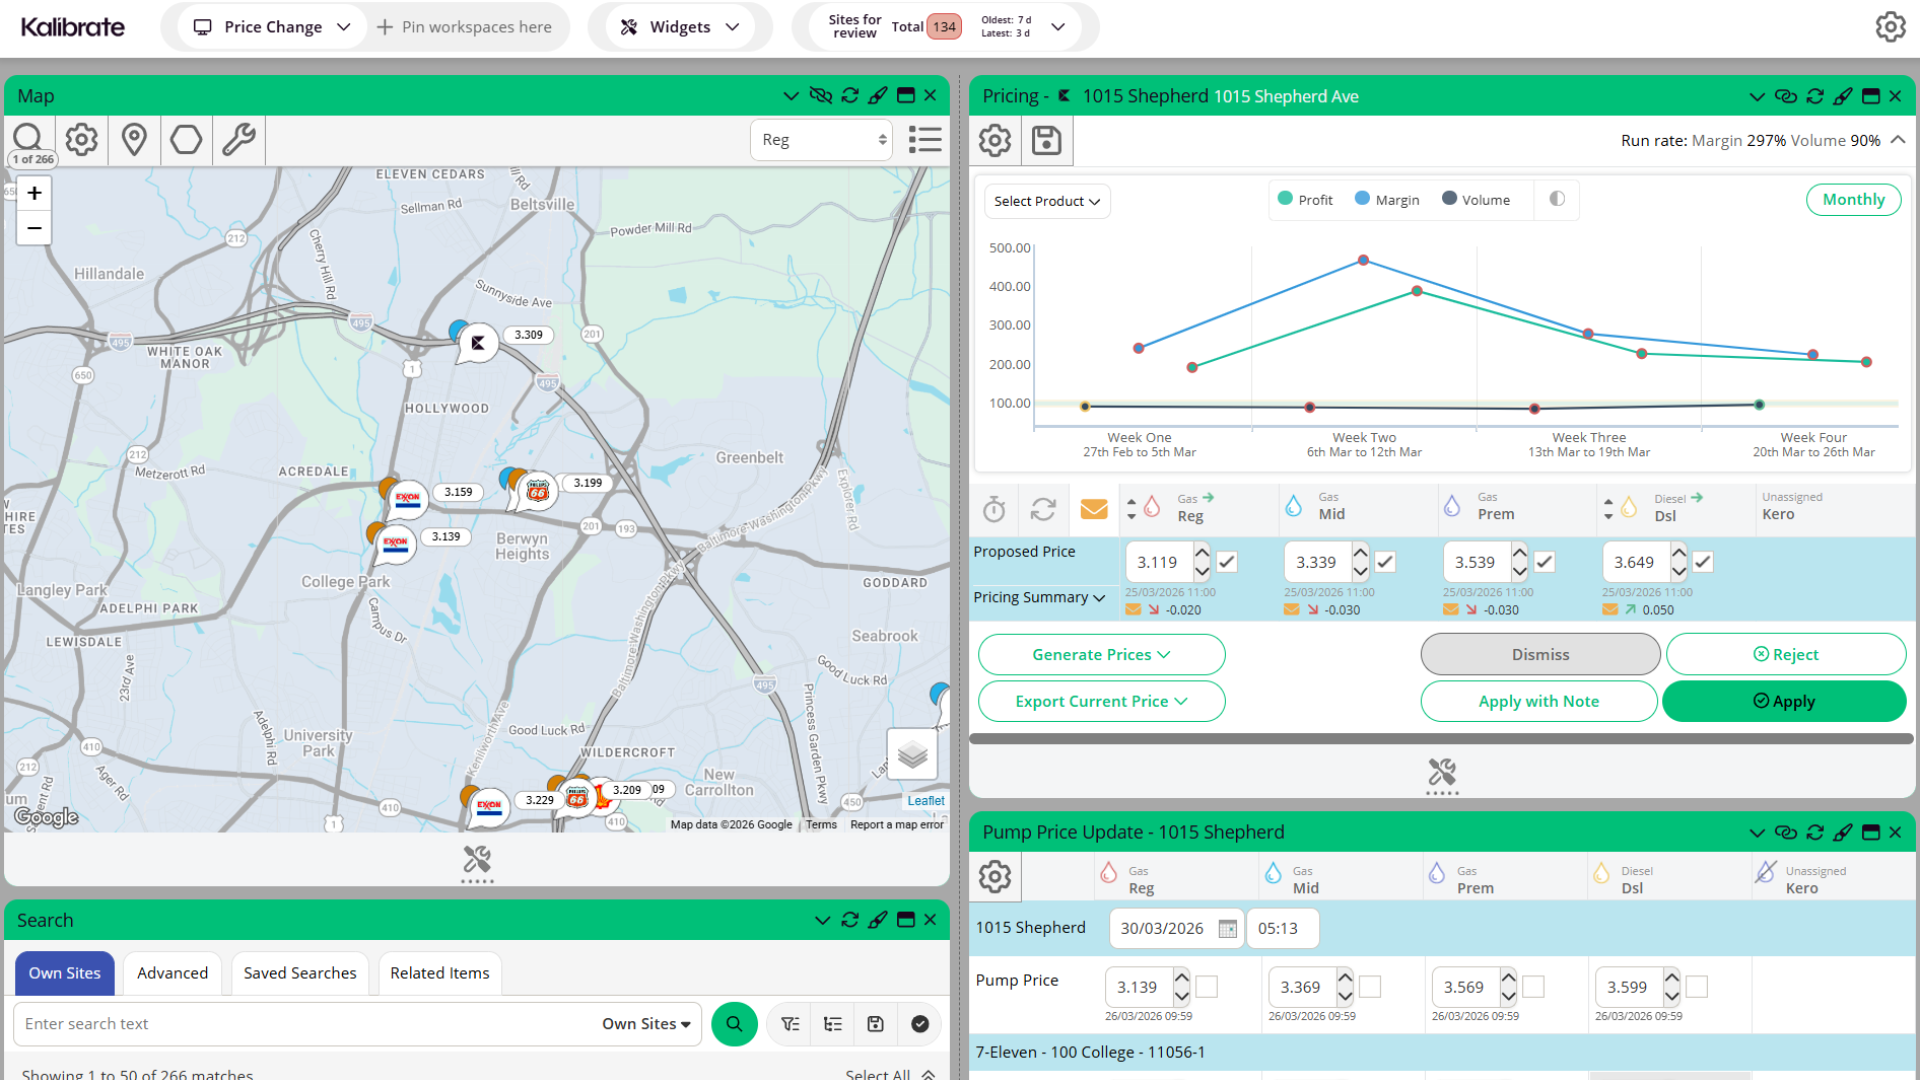This screenshot has height=1080, width=1920.
Task: Open the map list view icon
Action: (x=925, y=140)
